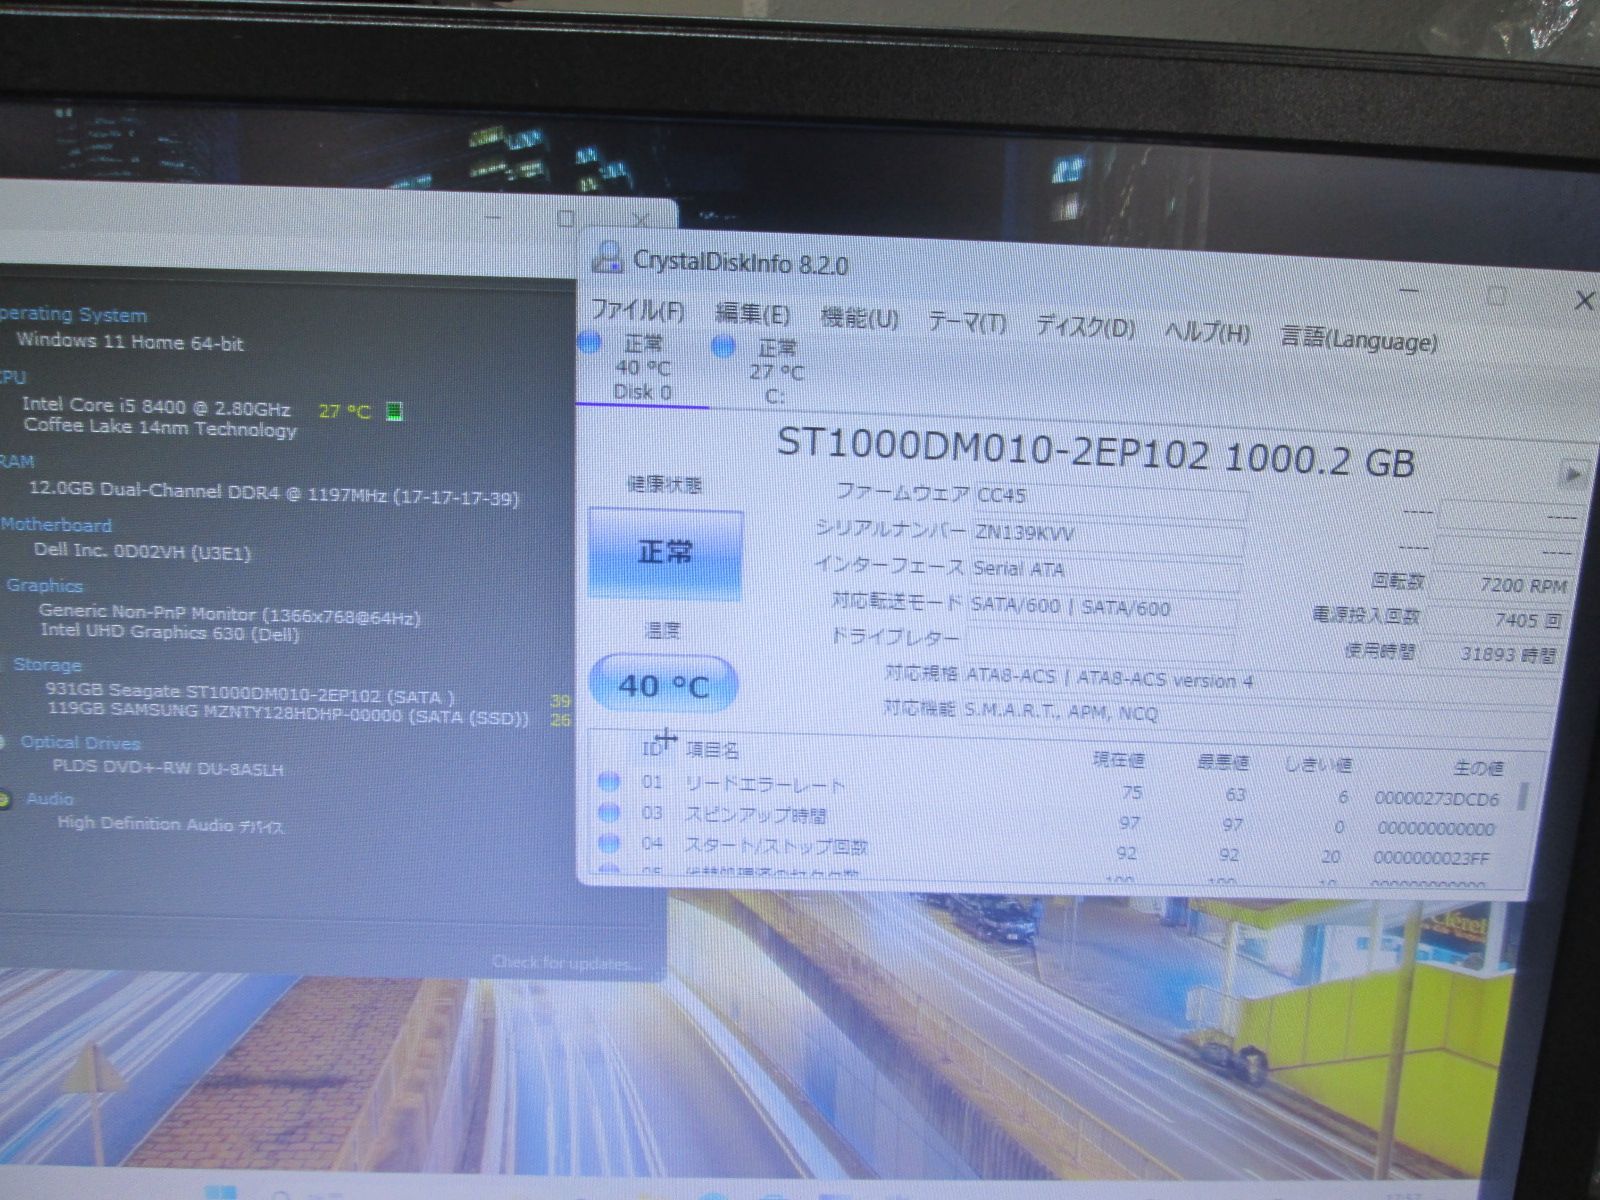Click the 最悪値 column header
Screen dimensions: 1600x1200
[x=1222, y=763]
